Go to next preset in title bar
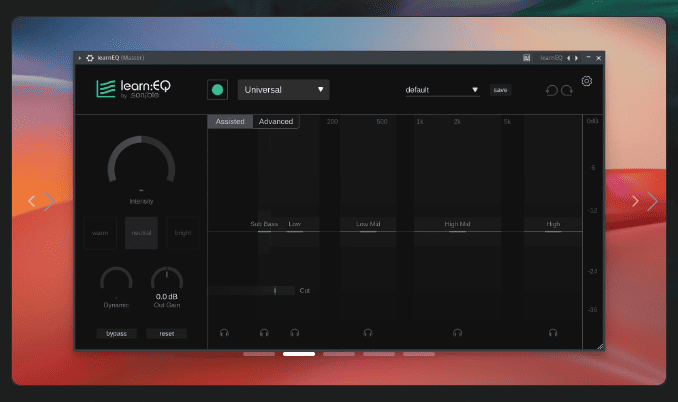The width and height of the screenshot is (678, 402). point(576,58)
